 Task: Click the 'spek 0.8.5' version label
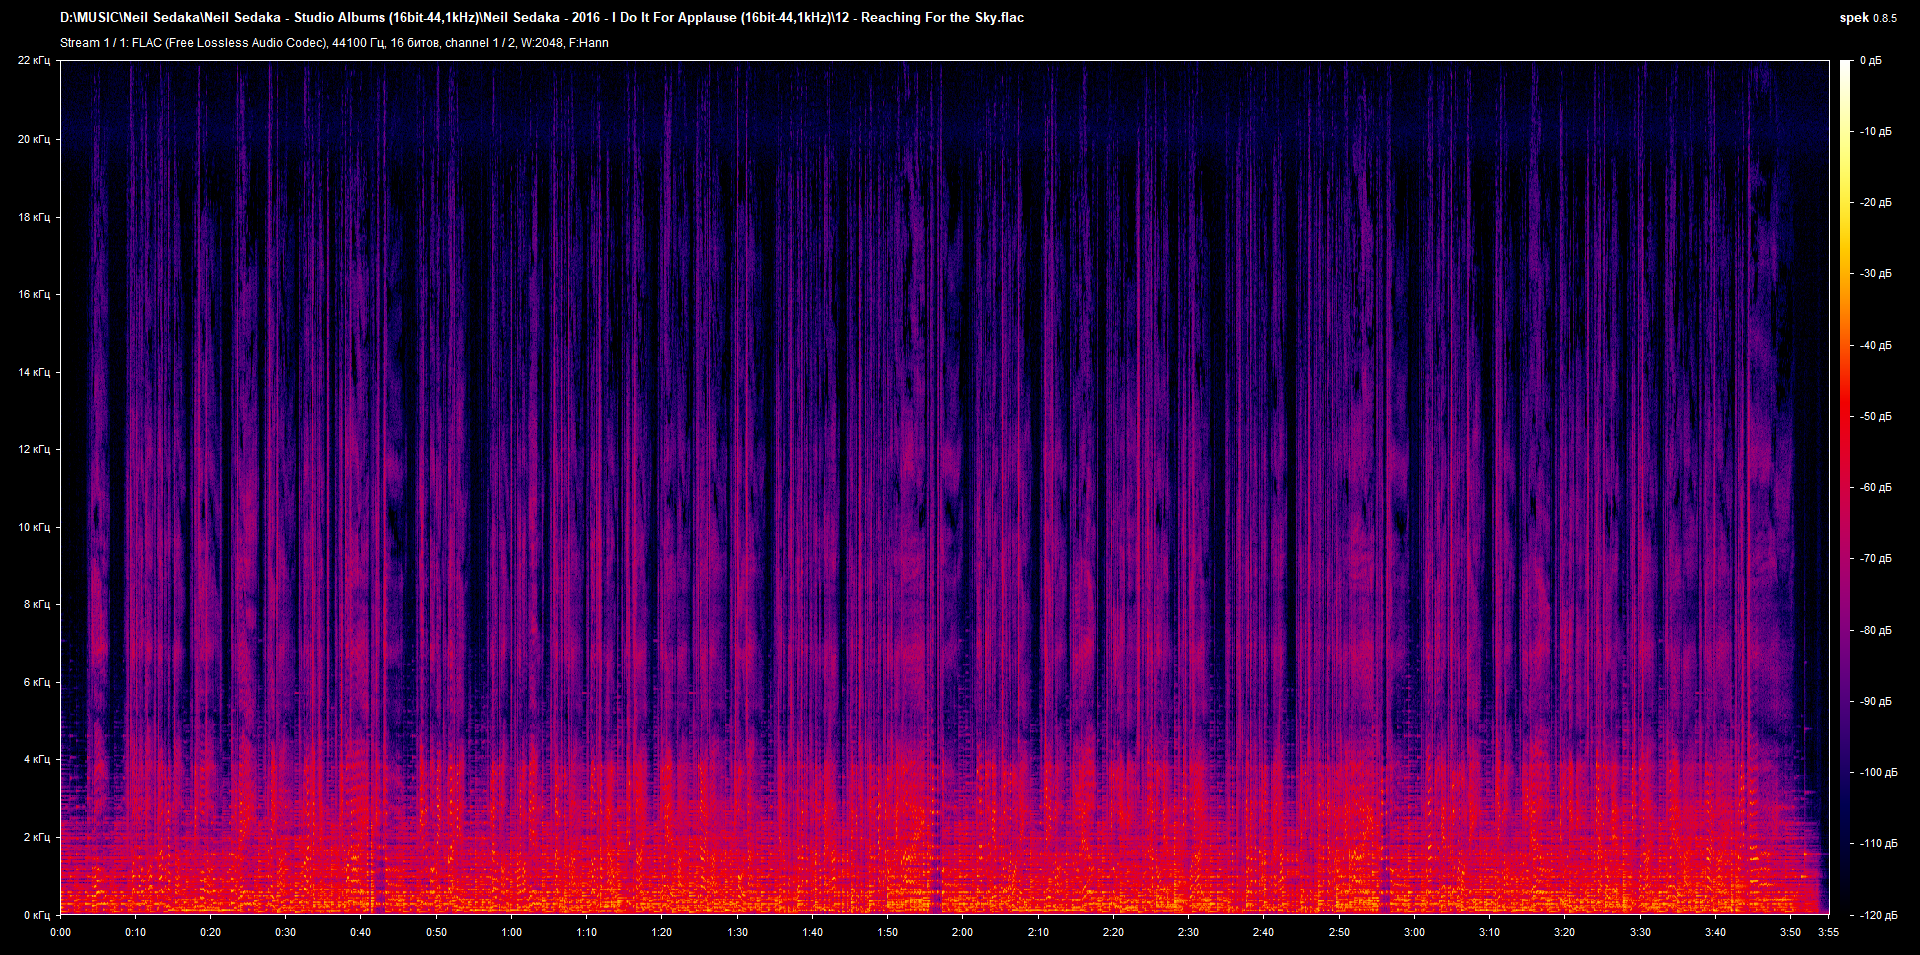(x=1868, y=17)
